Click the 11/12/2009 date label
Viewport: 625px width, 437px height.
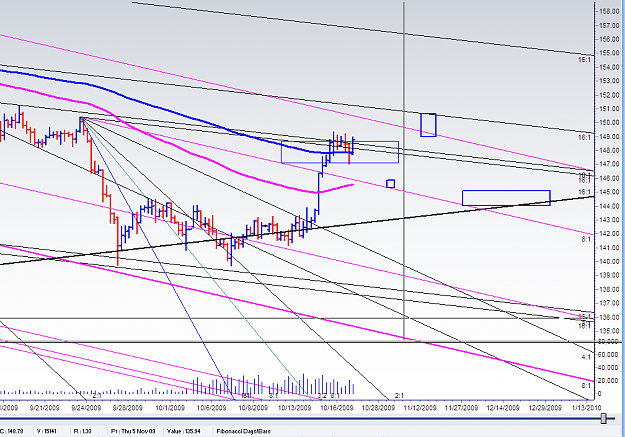pyautogui.click(x=420, y=408)
